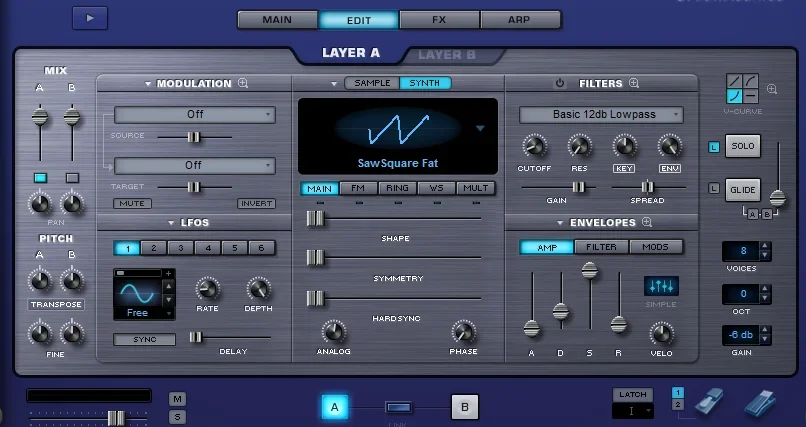
Task: Toggle layer A mix enable button
Action: (40, 178)
